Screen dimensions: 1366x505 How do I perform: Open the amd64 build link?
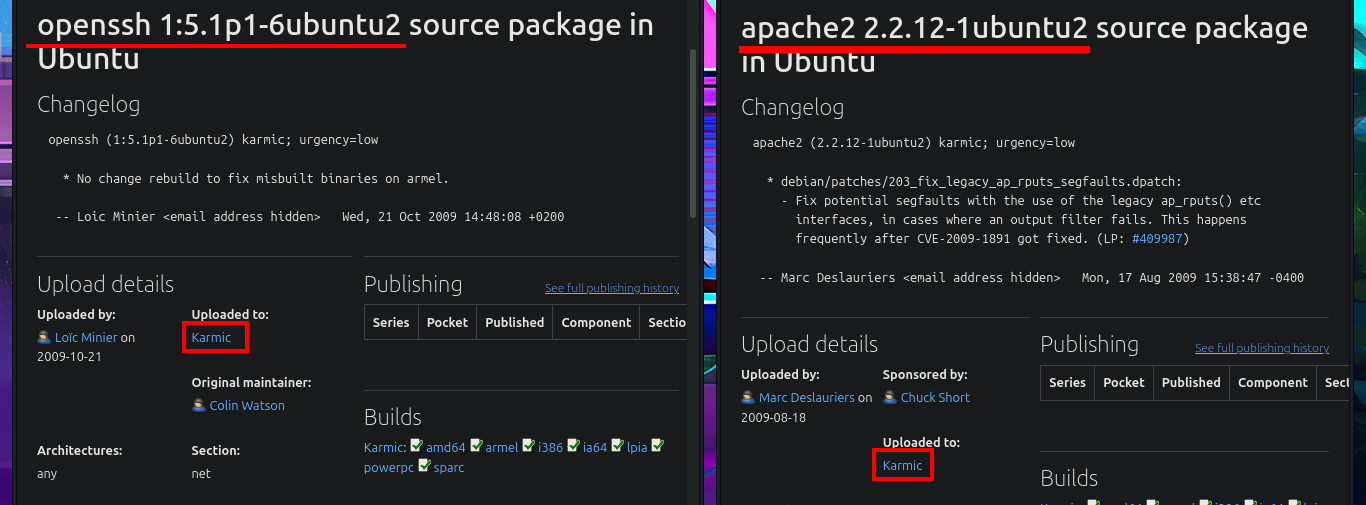[446, 448]
